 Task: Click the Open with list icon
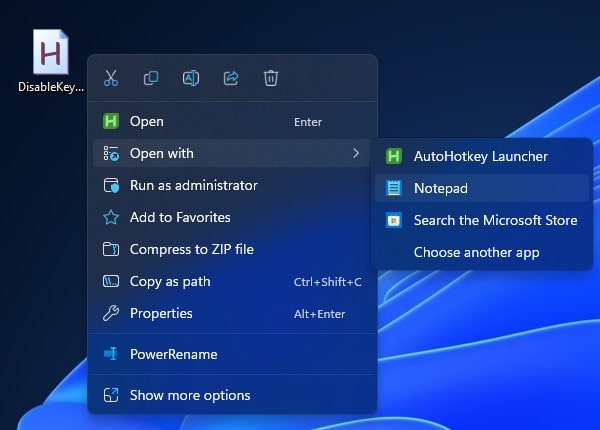[111, 153]
